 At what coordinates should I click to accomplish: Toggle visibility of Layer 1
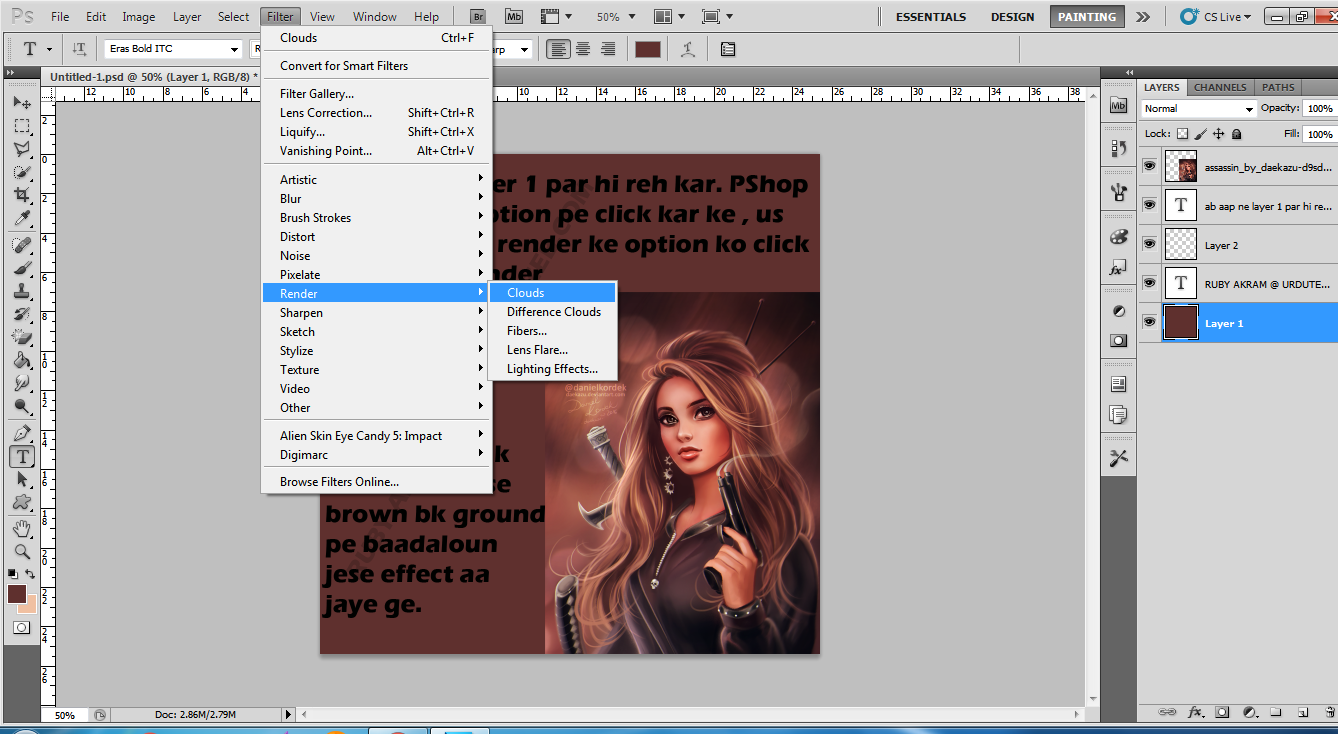(x=1150, y=322)
